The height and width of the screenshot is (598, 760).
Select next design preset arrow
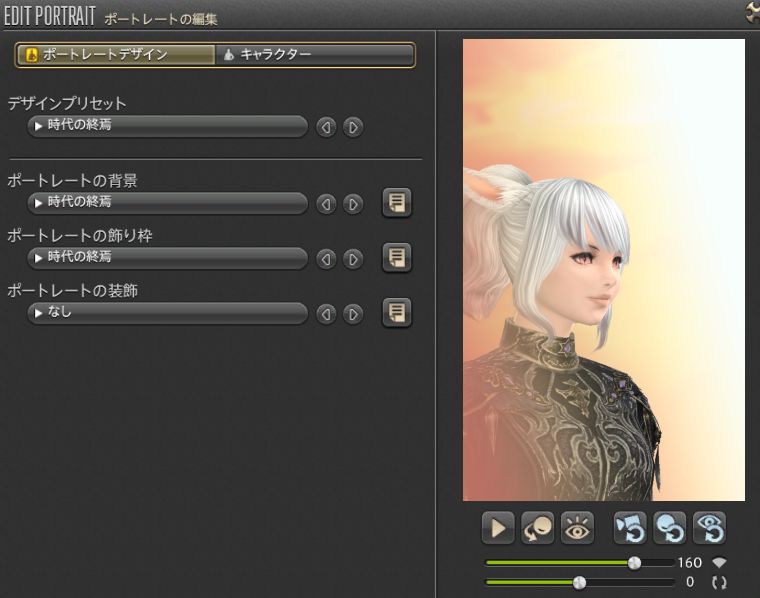pyautogui.click(x=353, y=127)
